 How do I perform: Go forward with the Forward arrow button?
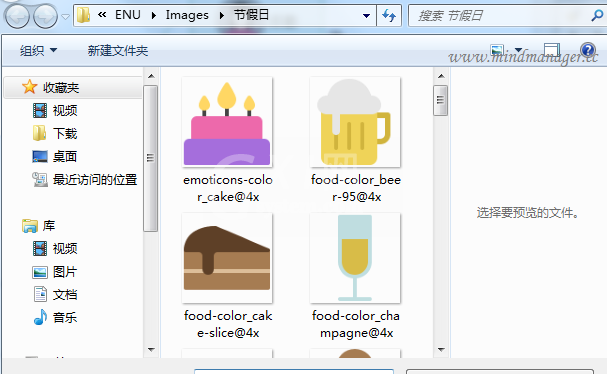click(x=45, y=16)
